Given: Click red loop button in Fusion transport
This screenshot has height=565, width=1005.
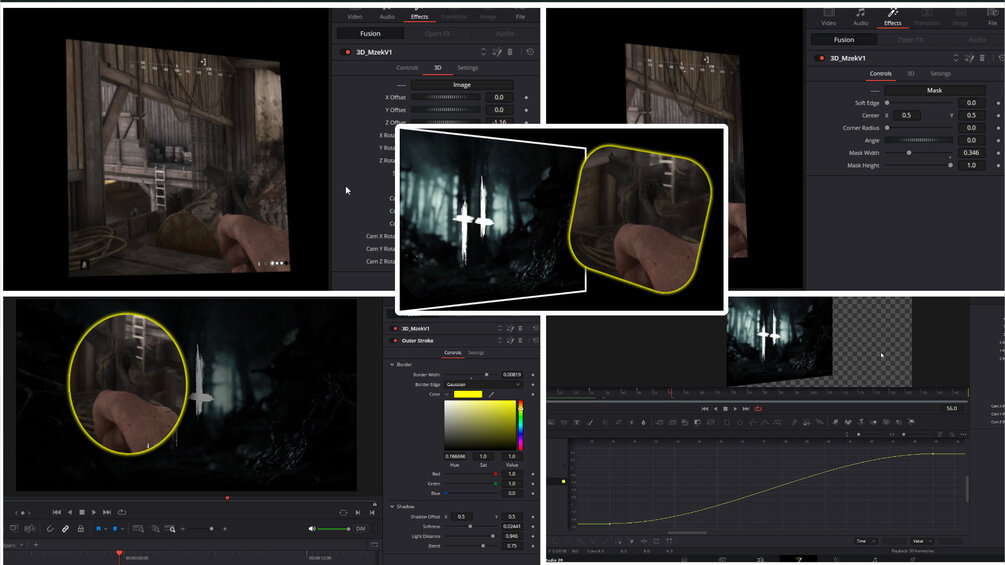Looking at the screenshot, I should point(758,408).
